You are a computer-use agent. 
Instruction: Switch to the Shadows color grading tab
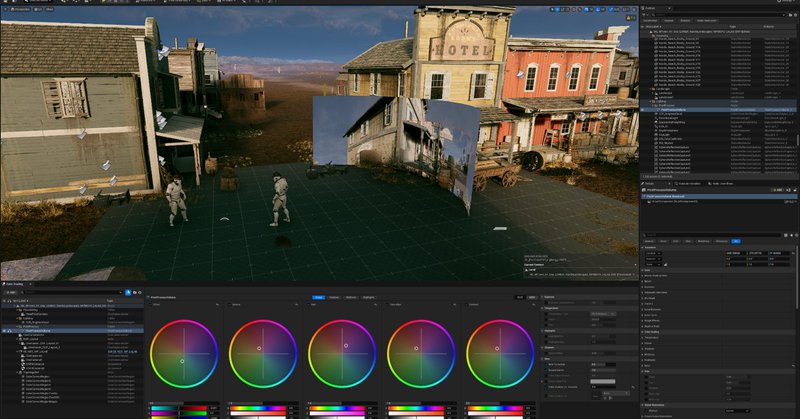(334, 297)
